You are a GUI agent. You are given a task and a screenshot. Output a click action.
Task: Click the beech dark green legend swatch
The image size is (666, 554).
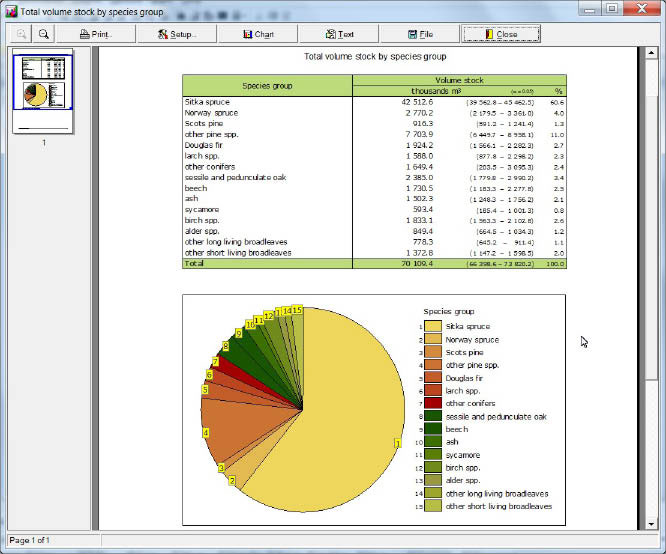click(432, 429)
